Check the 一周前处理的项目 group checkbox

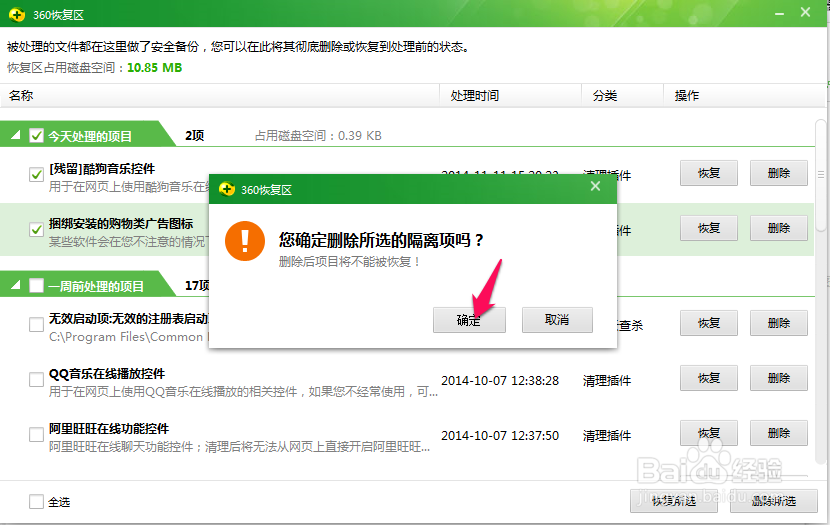pos(37,286)
